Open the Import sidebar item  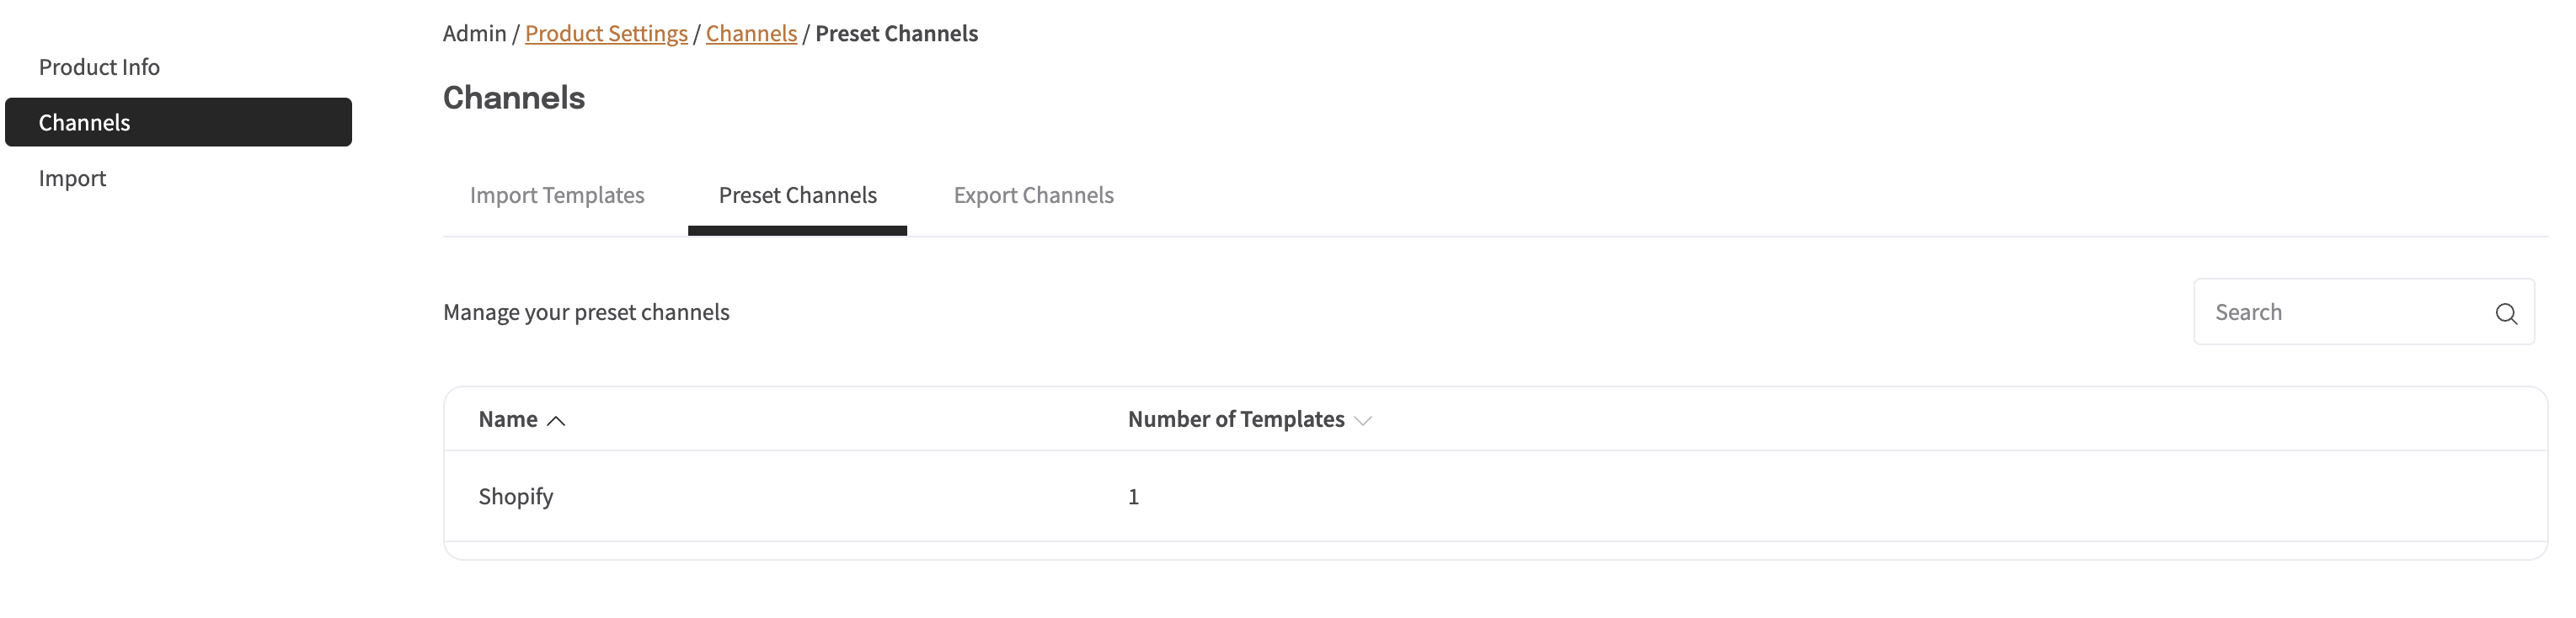pos(72,178)
